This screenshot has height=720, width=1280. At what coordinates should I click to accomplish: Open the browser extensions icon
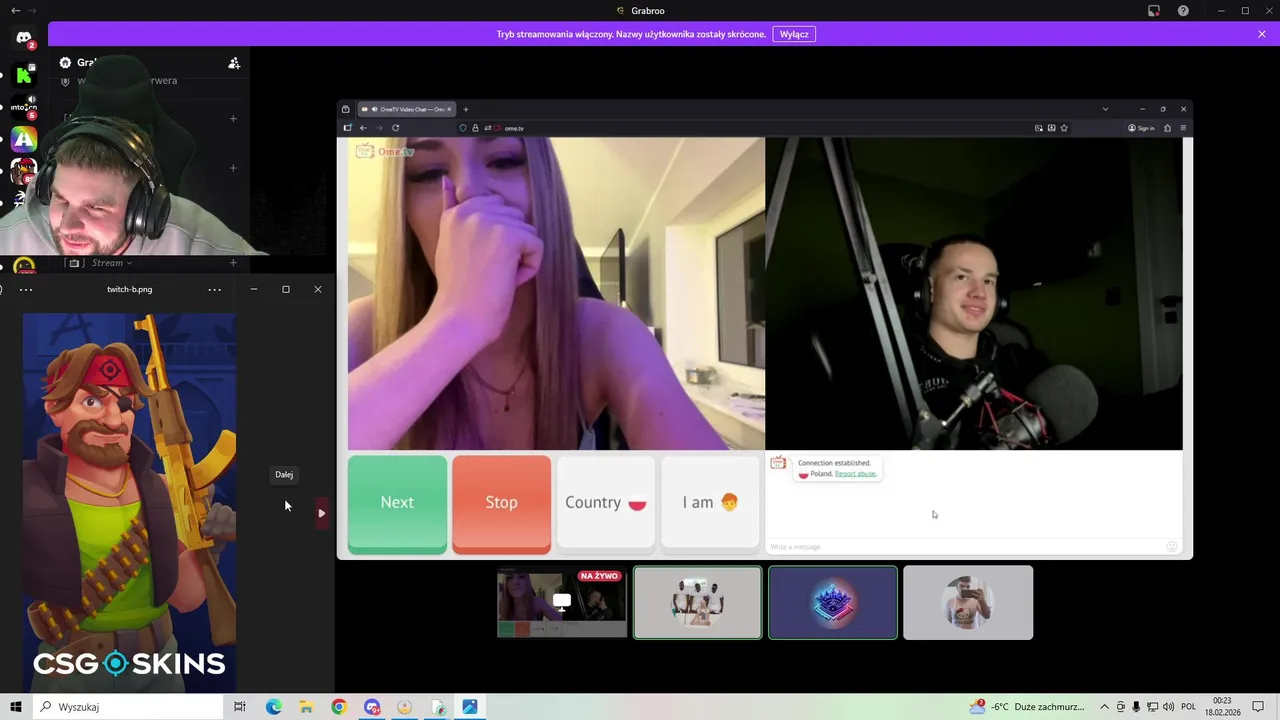click(1167, 128)
